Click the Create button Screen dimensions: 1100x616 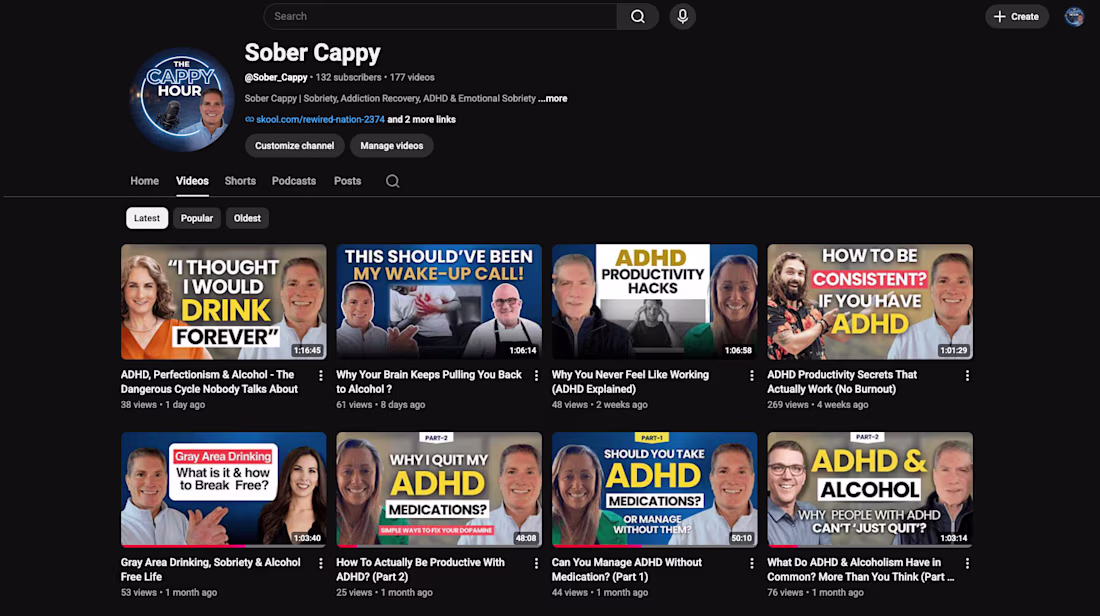(x=1016, y=16)
